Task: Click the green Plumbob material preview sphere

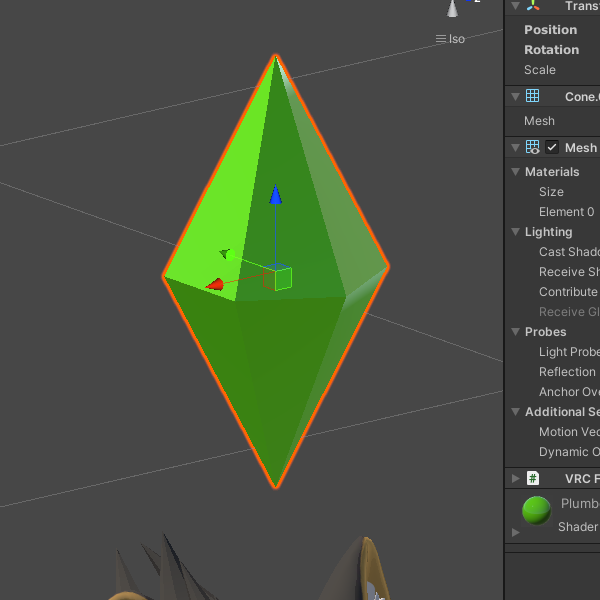Action: pyautogui.click(x=536, y=510)
